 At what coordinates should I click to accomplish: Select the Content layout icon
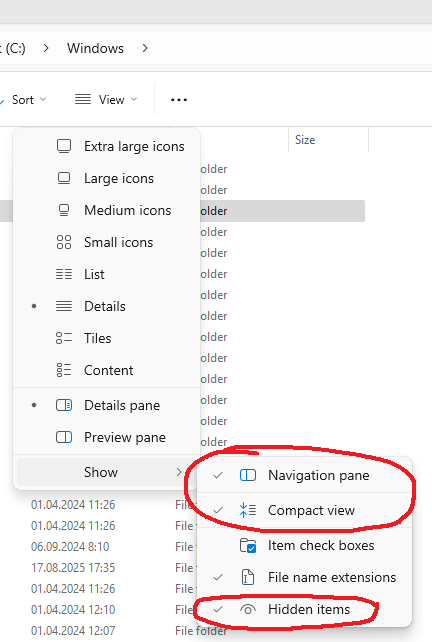click(x=64, y=370)
